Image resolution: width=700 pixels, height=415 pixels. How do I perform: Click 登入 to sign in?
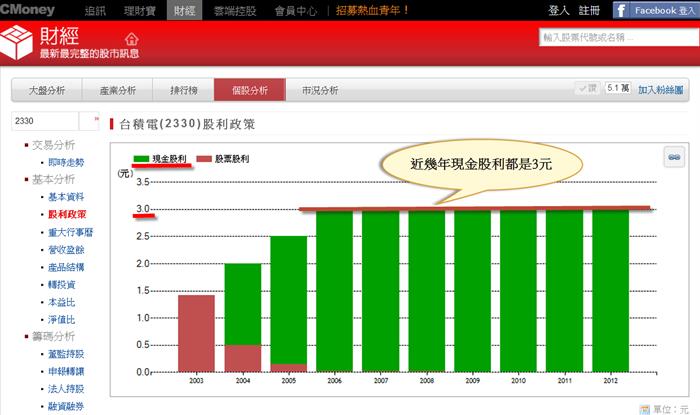558,10
